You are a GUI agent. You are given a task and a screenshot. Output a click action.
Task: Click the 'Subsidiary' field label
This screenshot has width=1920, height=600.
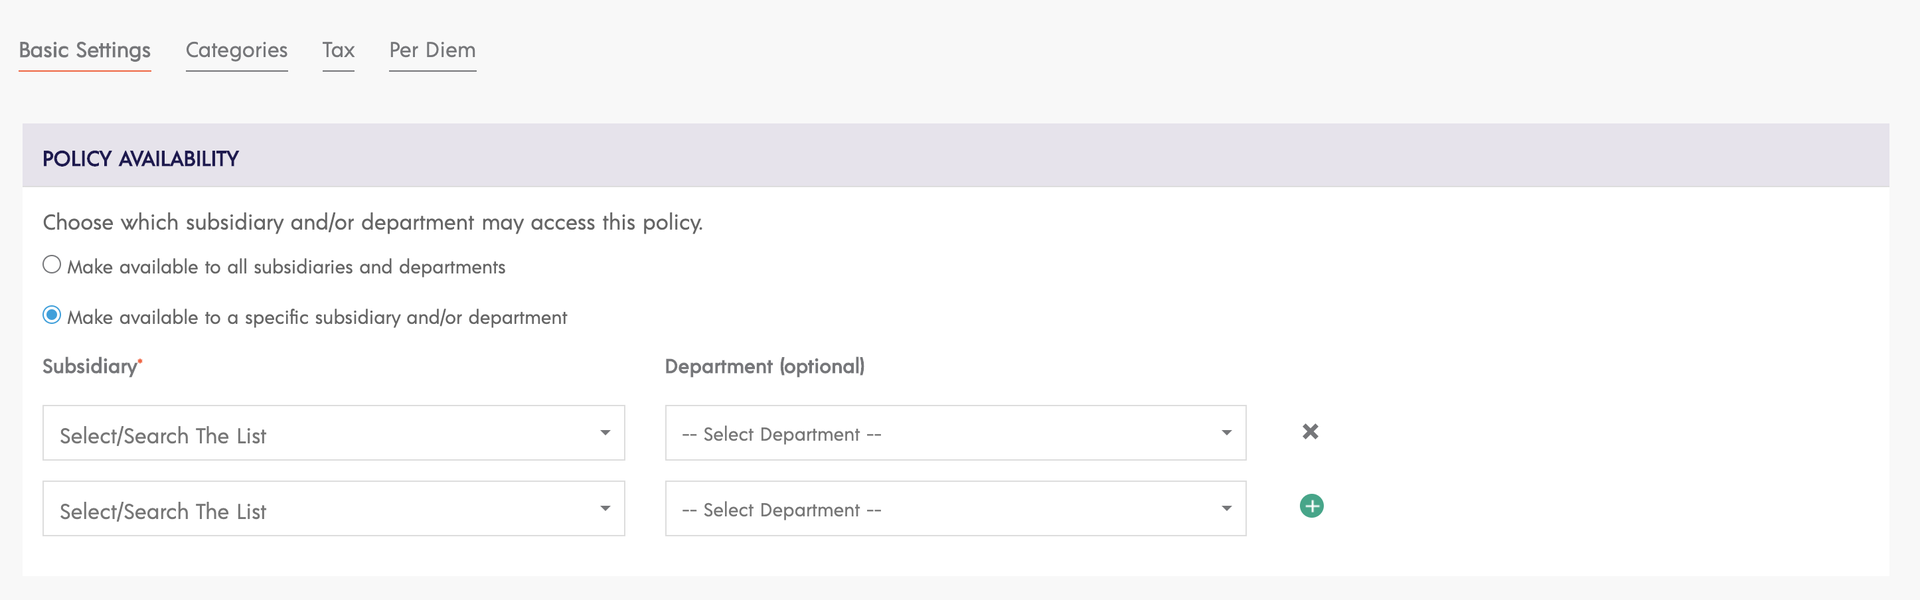coord(92,367)
